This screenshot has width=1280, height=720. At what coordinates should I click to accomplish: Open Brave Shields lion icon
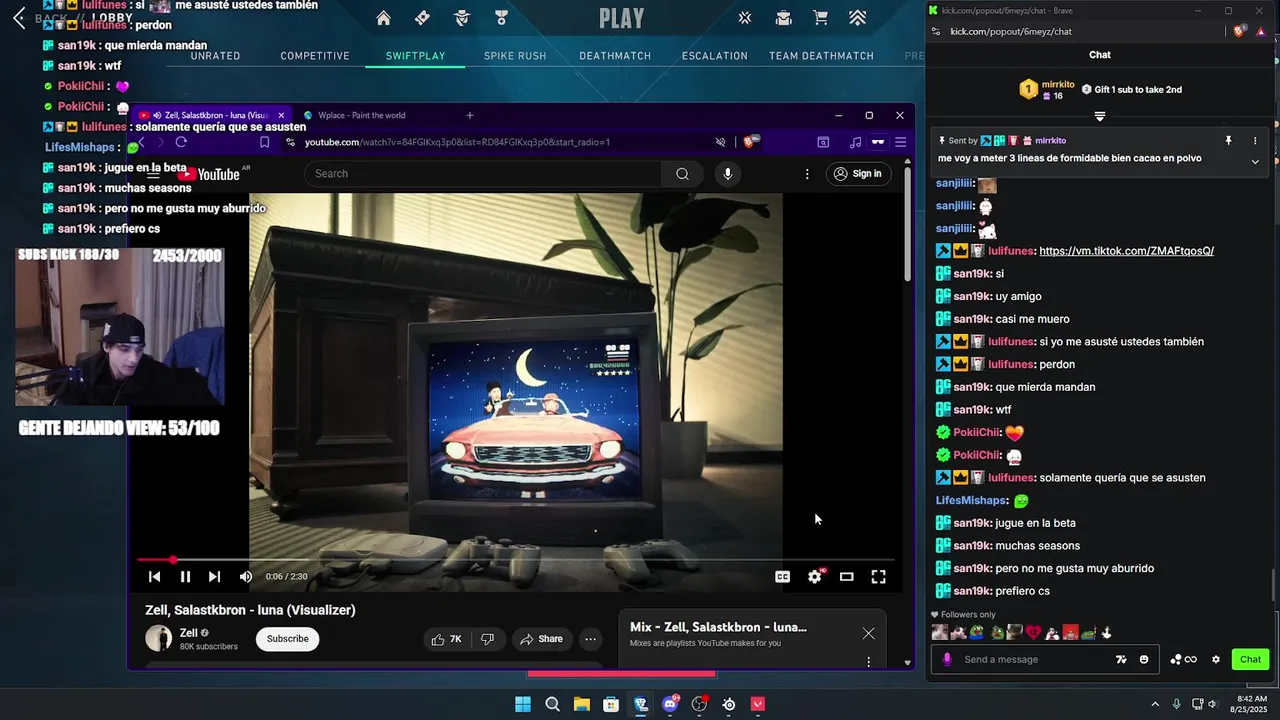point(751,142)
